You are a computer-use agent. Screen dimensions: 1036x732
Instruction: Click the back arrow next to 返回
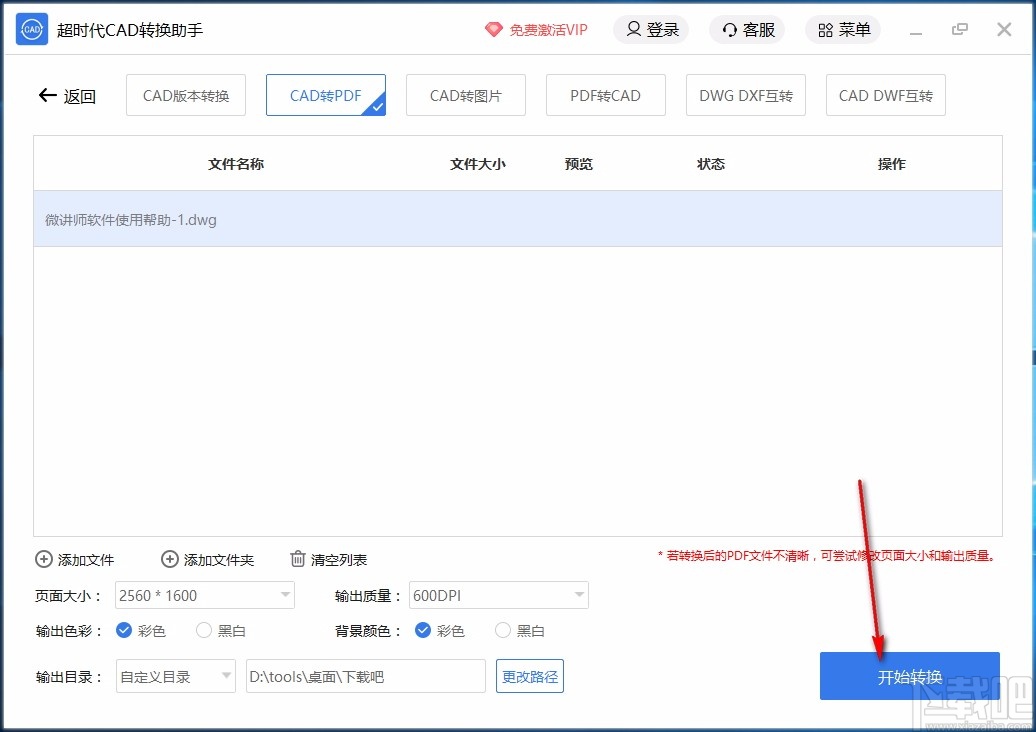tap(46, 96)
